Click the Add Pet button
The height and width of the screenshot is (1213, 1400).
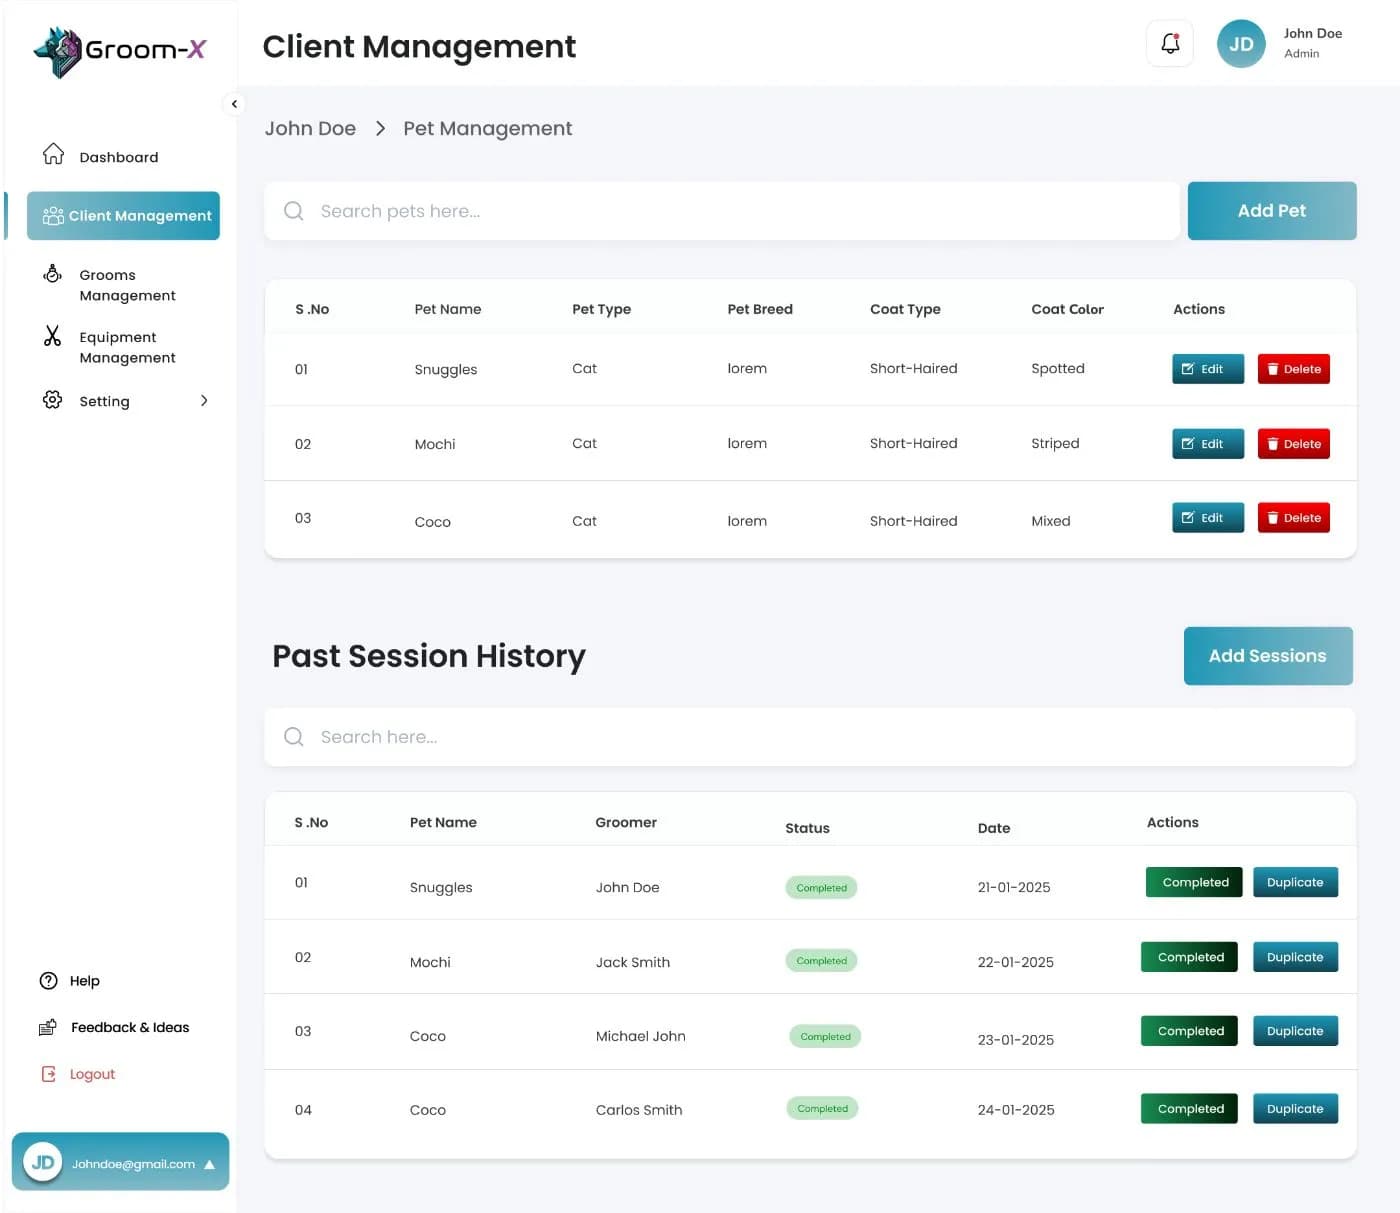[x=1272, y=211]
